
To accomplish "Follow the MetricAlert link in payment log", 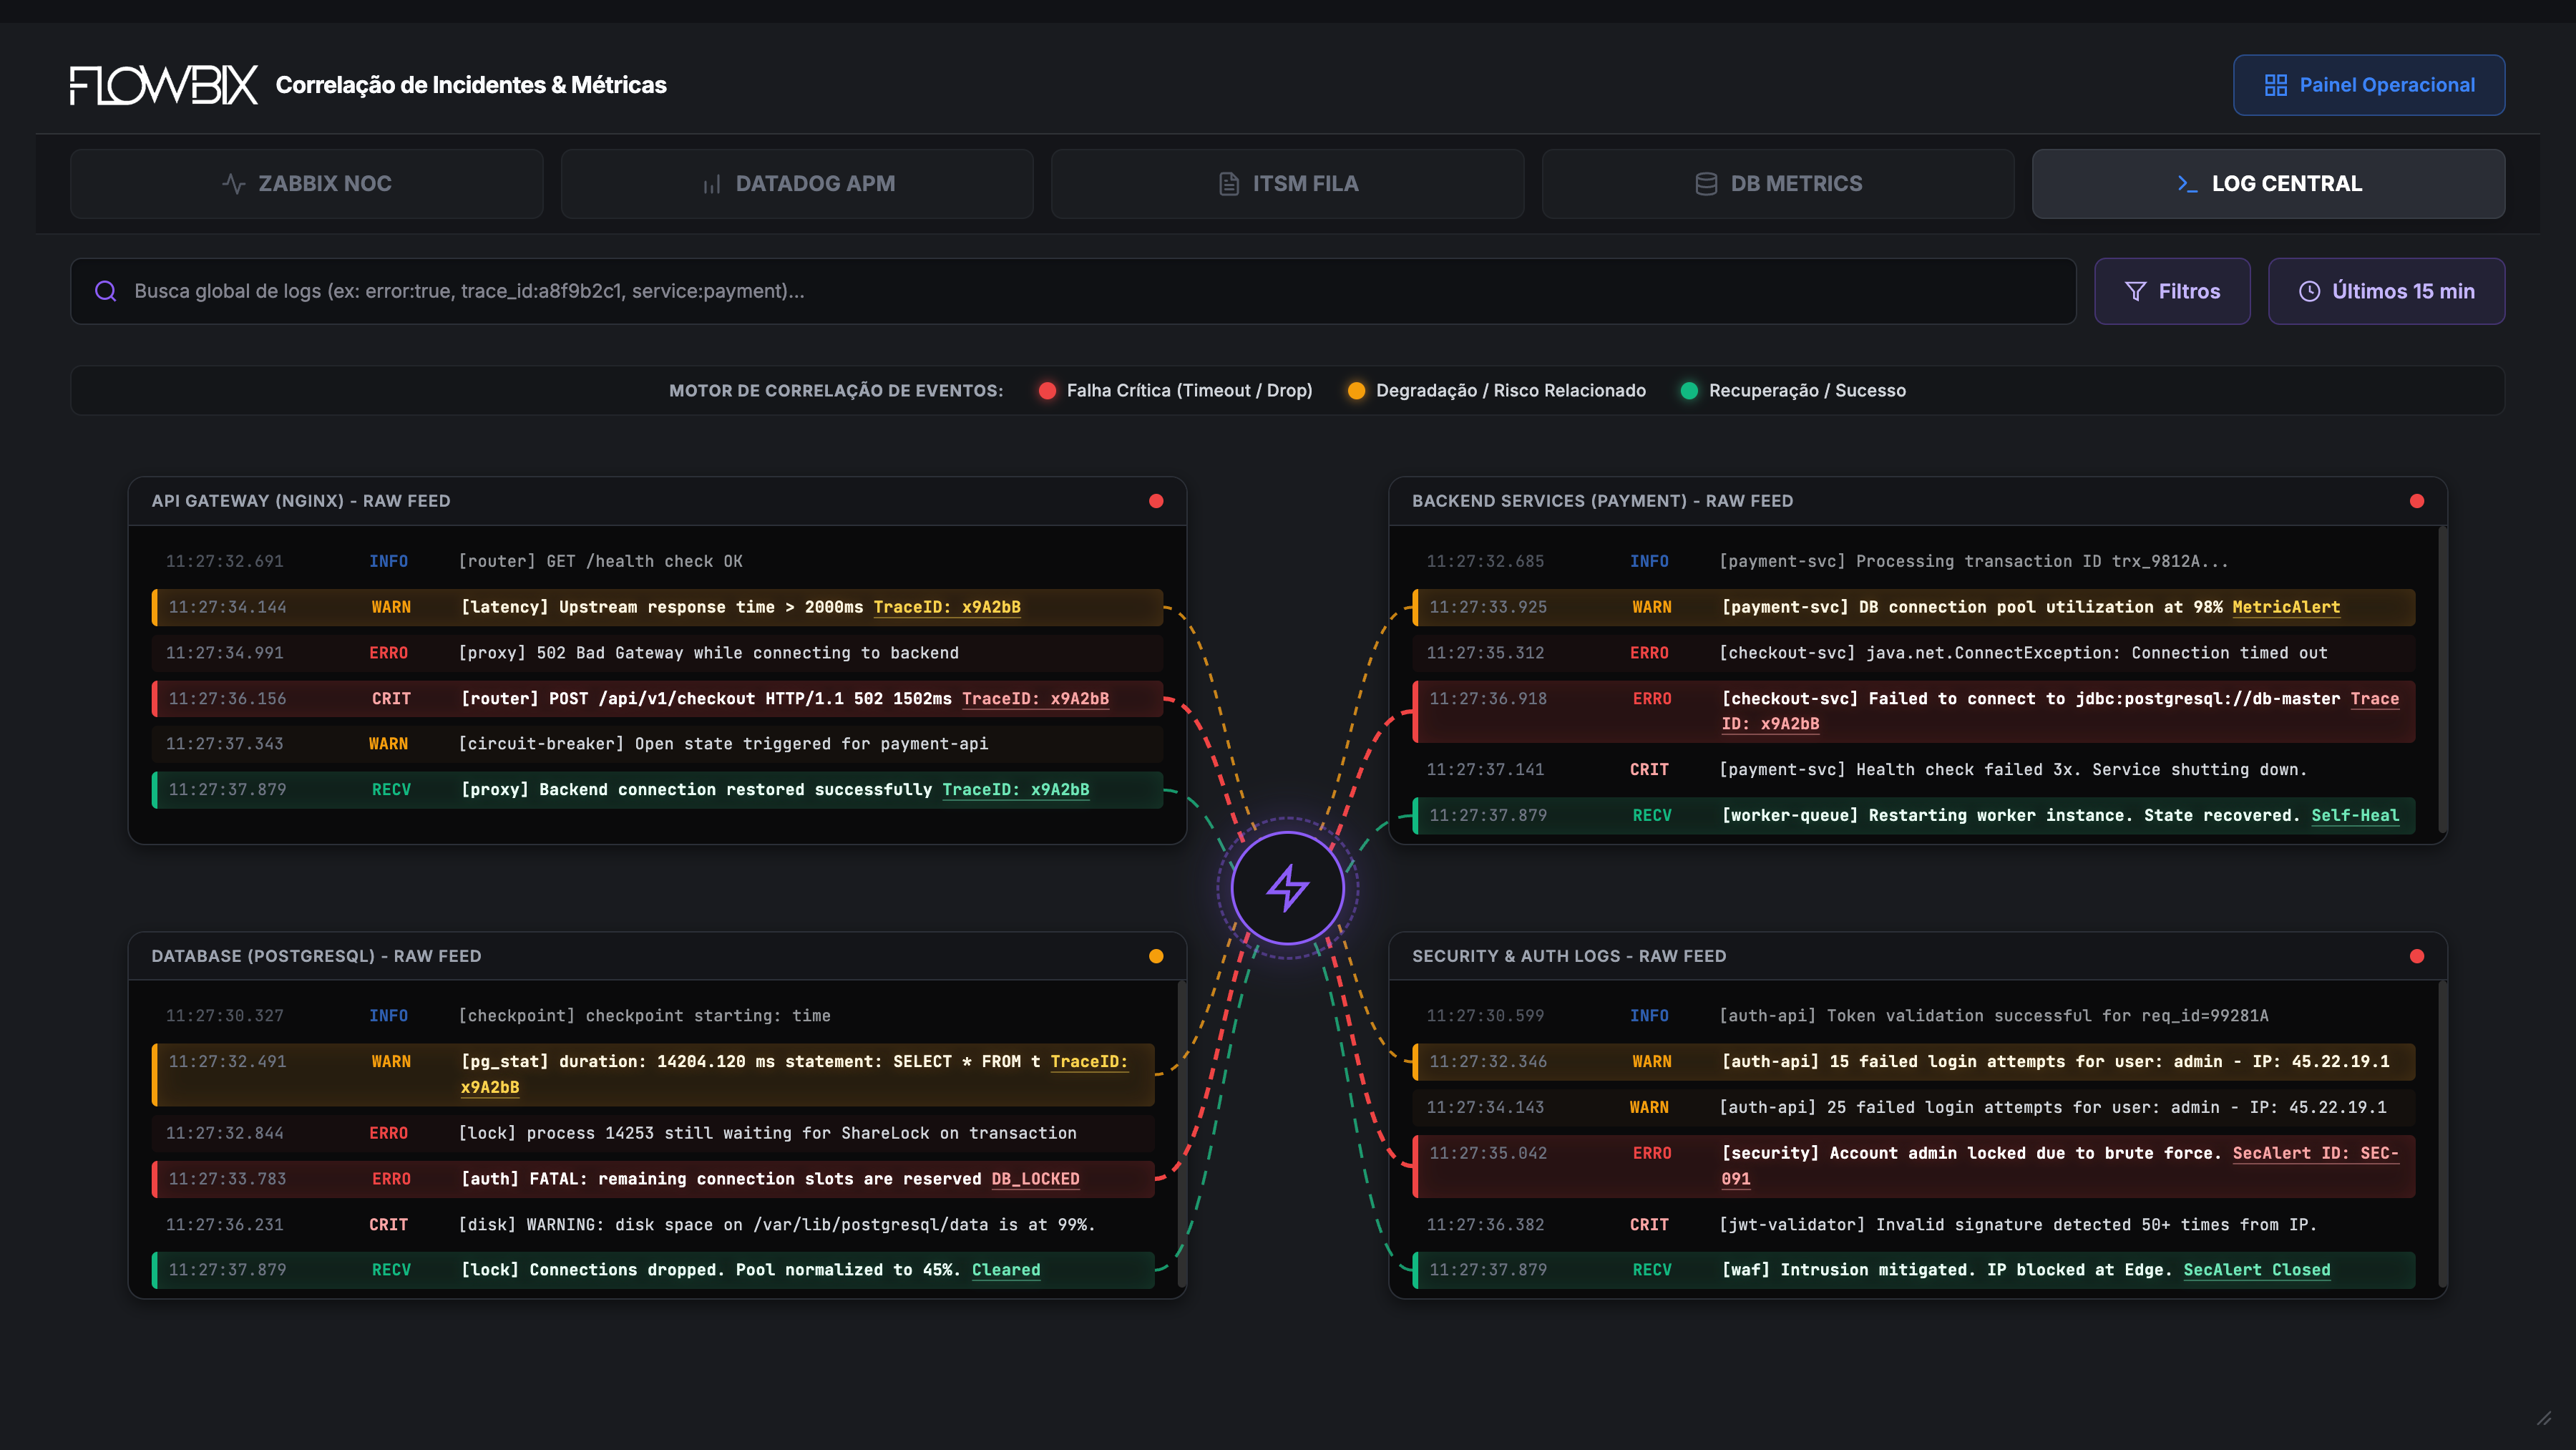I will coord(2286,607).
